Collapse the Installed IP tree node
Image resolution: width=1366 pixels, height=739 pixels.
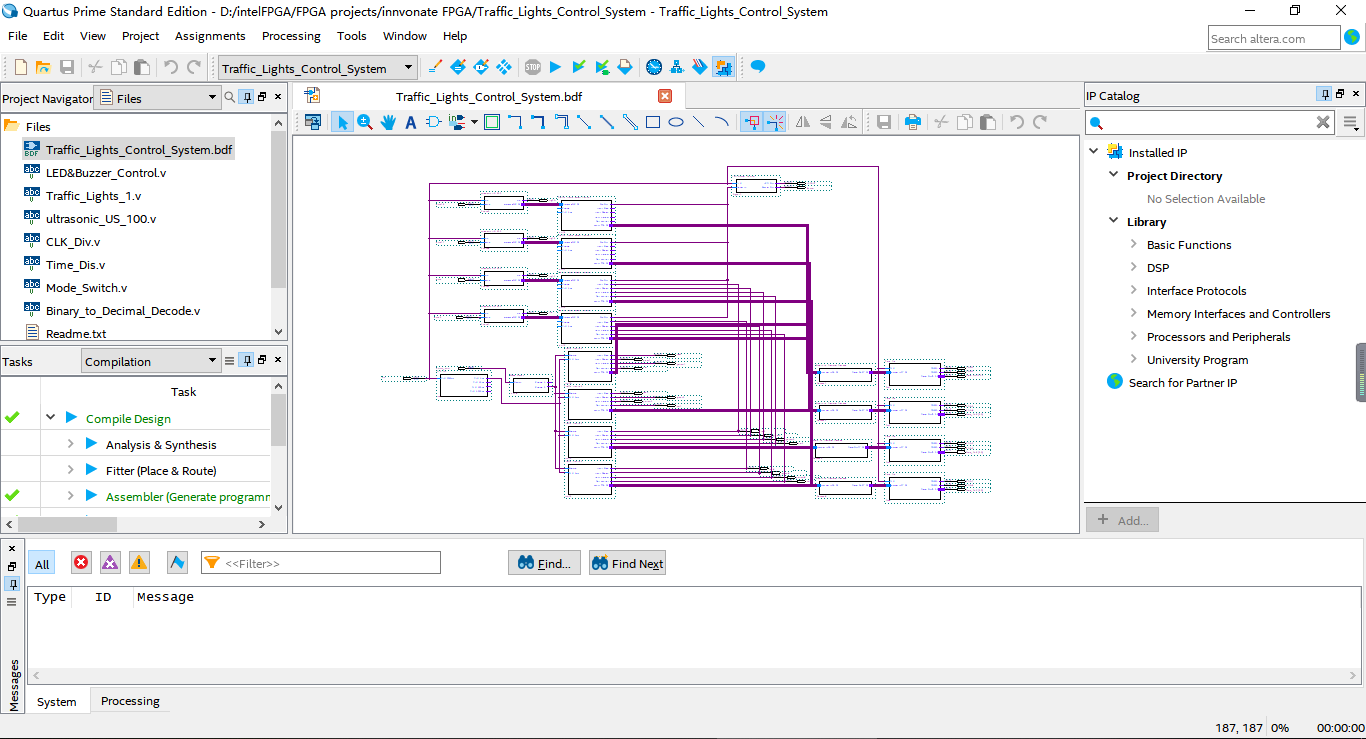(1094, 152)
